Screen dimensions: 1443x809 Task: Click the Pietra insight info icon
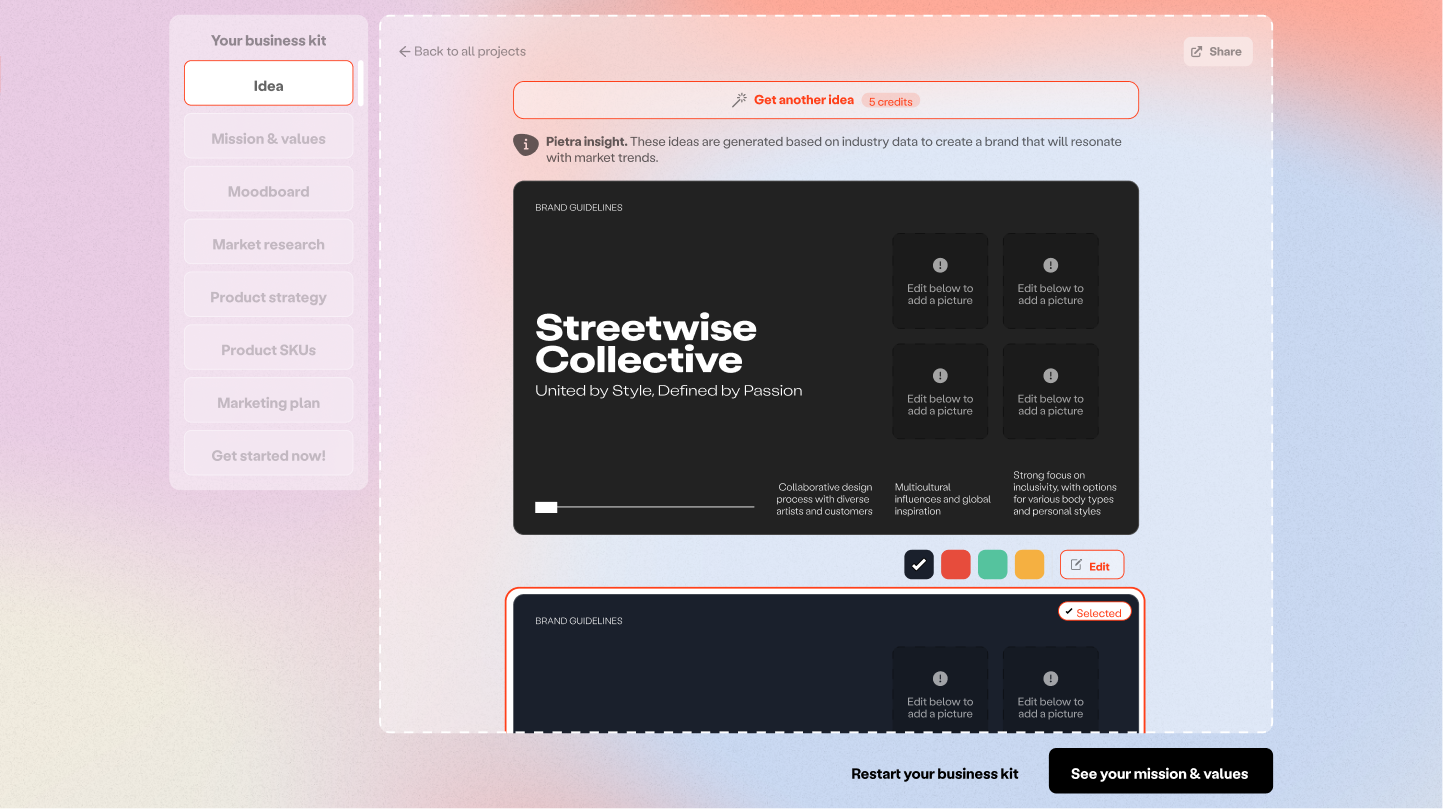(526, 145)
